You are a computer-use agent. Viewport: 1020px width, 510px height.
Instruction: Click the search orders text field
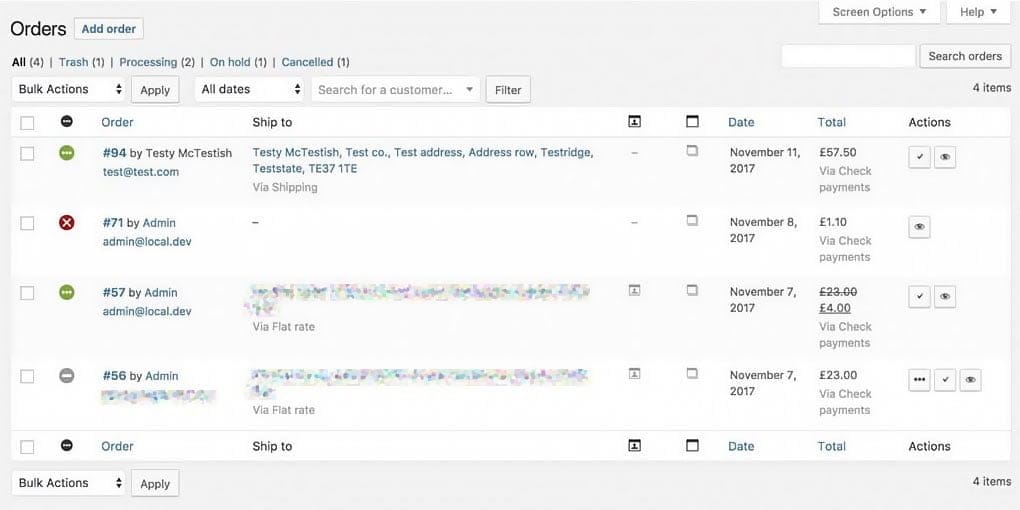click(x=848, y=56)
